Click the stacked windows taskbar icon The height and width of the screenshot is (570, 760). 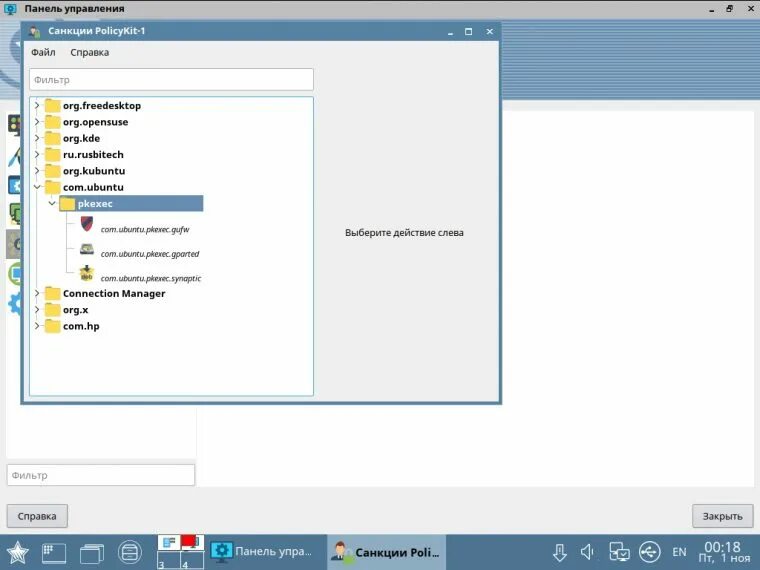click(92, 553)
